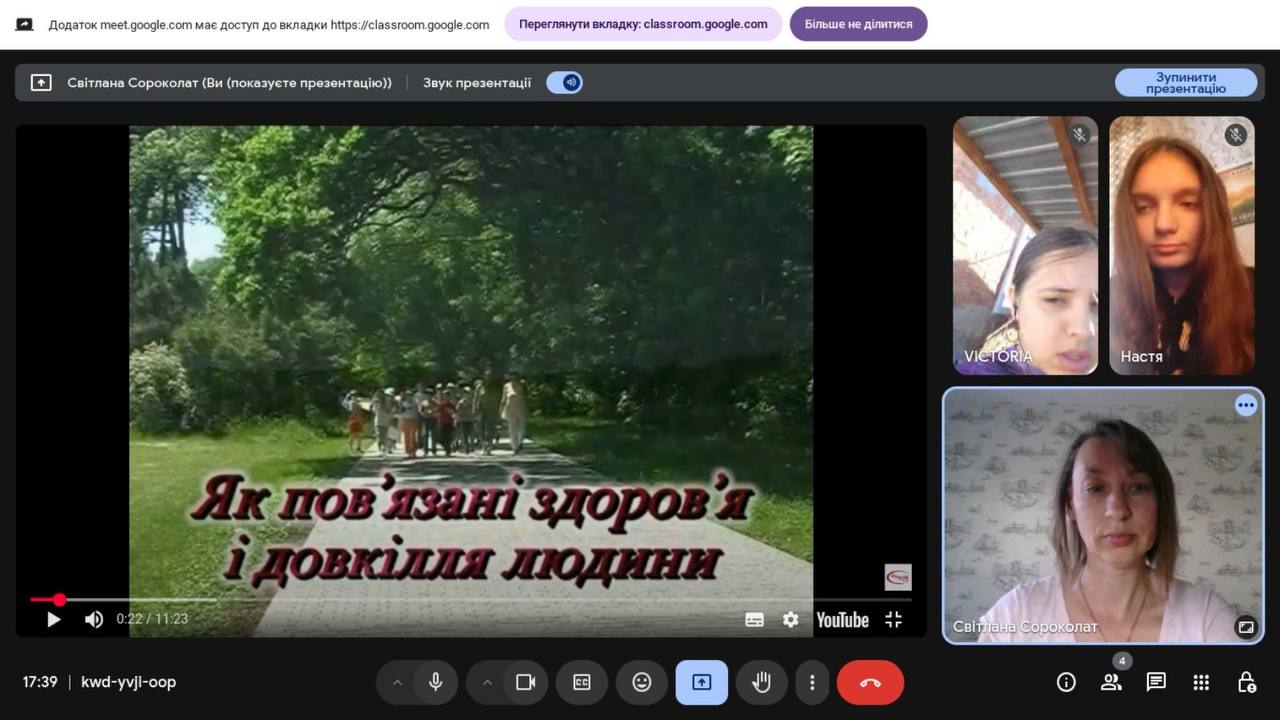Mute the YouTube video volume
The image size is (1280, 720).
point(94,620)
